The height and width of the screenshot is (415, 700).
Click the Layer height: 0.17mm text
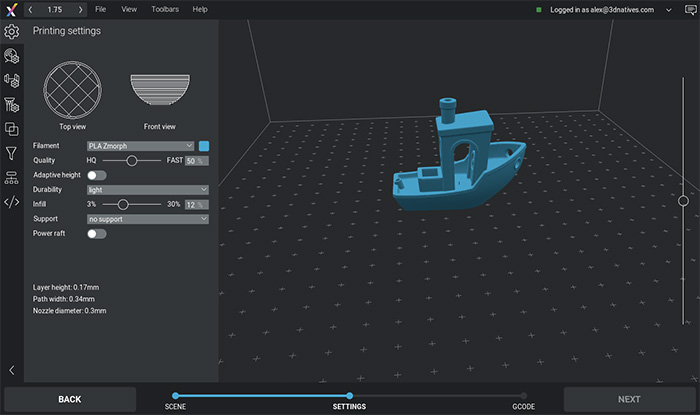click(66, 287)
